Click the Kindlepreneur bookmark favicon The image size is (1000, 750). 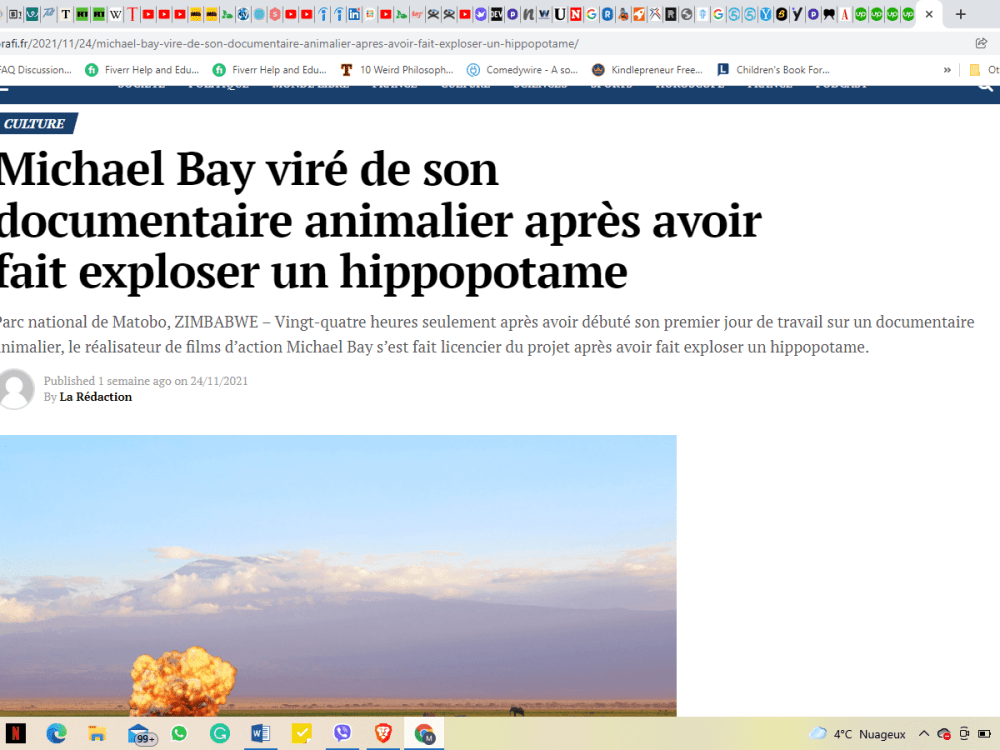598,70
